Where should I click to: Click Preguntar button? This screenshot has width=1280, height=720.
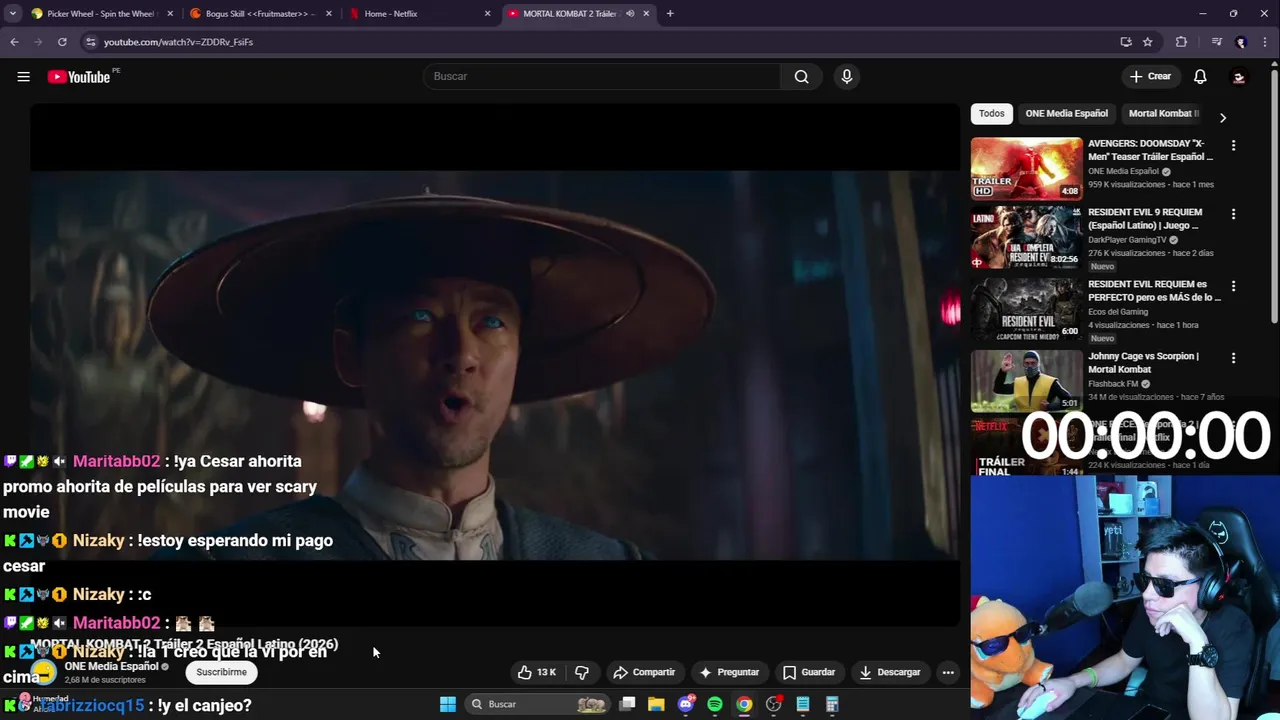729,672
